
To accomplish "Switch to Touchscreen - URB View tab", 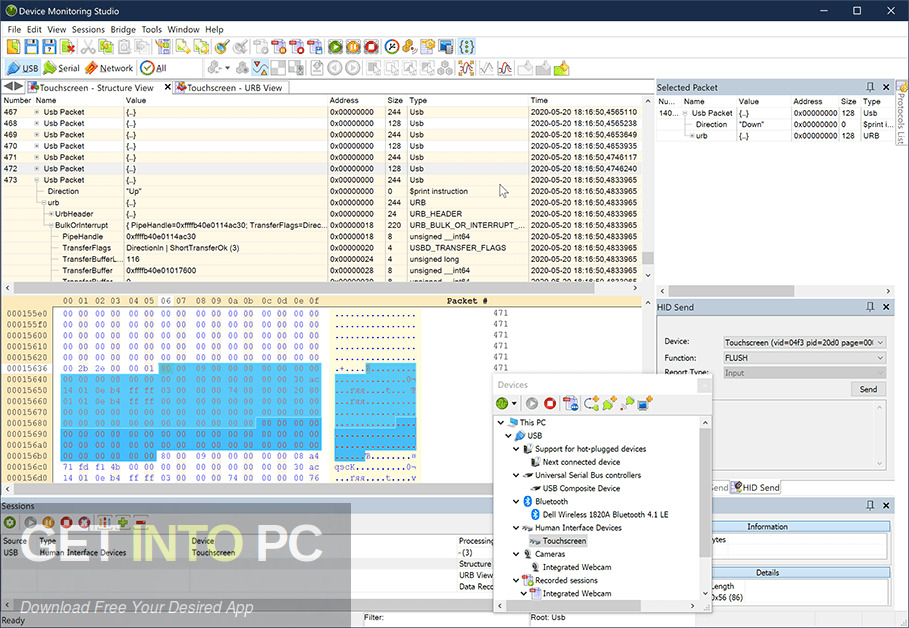I will click(x=231, y=88).
